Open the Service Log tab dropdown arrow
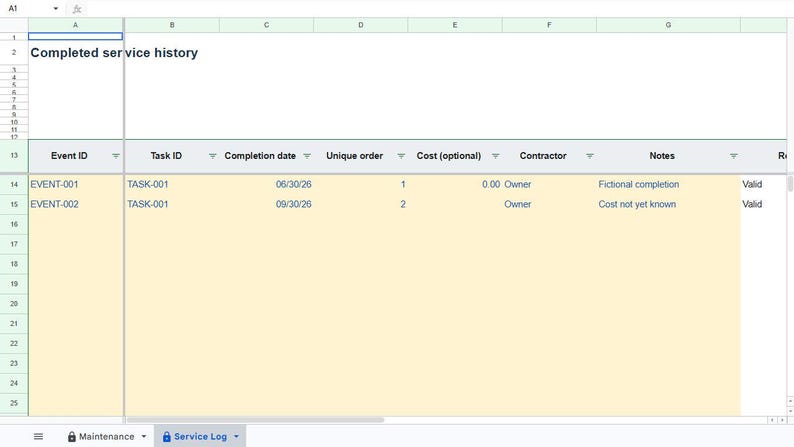Viewport: 794px width, 447px height. (236, 436)
